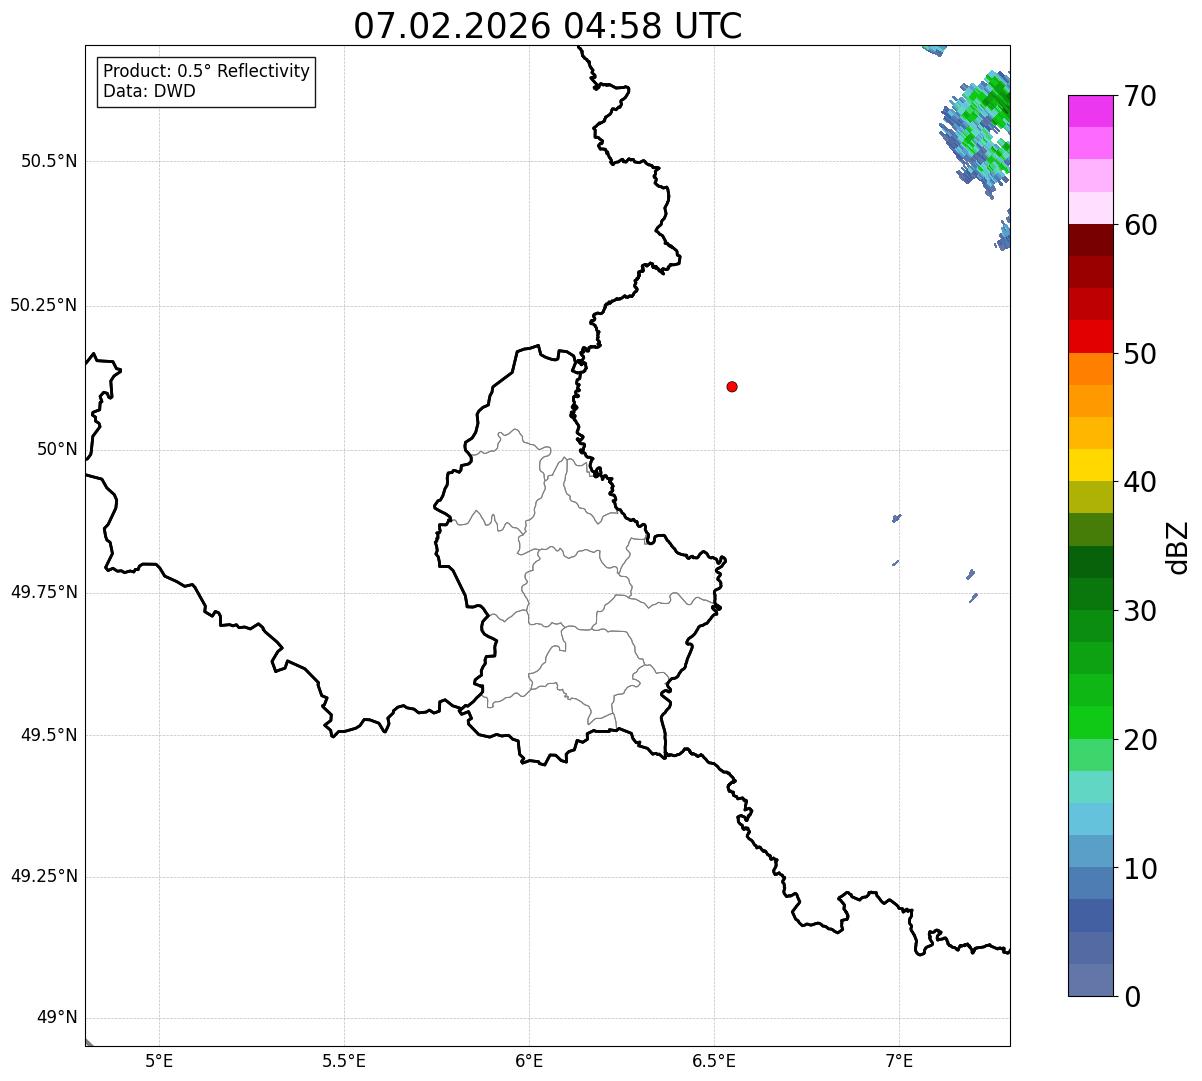1202x1081 pixels.
Task: Click the latitude label "49.75°N"
Action: (43, 592)
